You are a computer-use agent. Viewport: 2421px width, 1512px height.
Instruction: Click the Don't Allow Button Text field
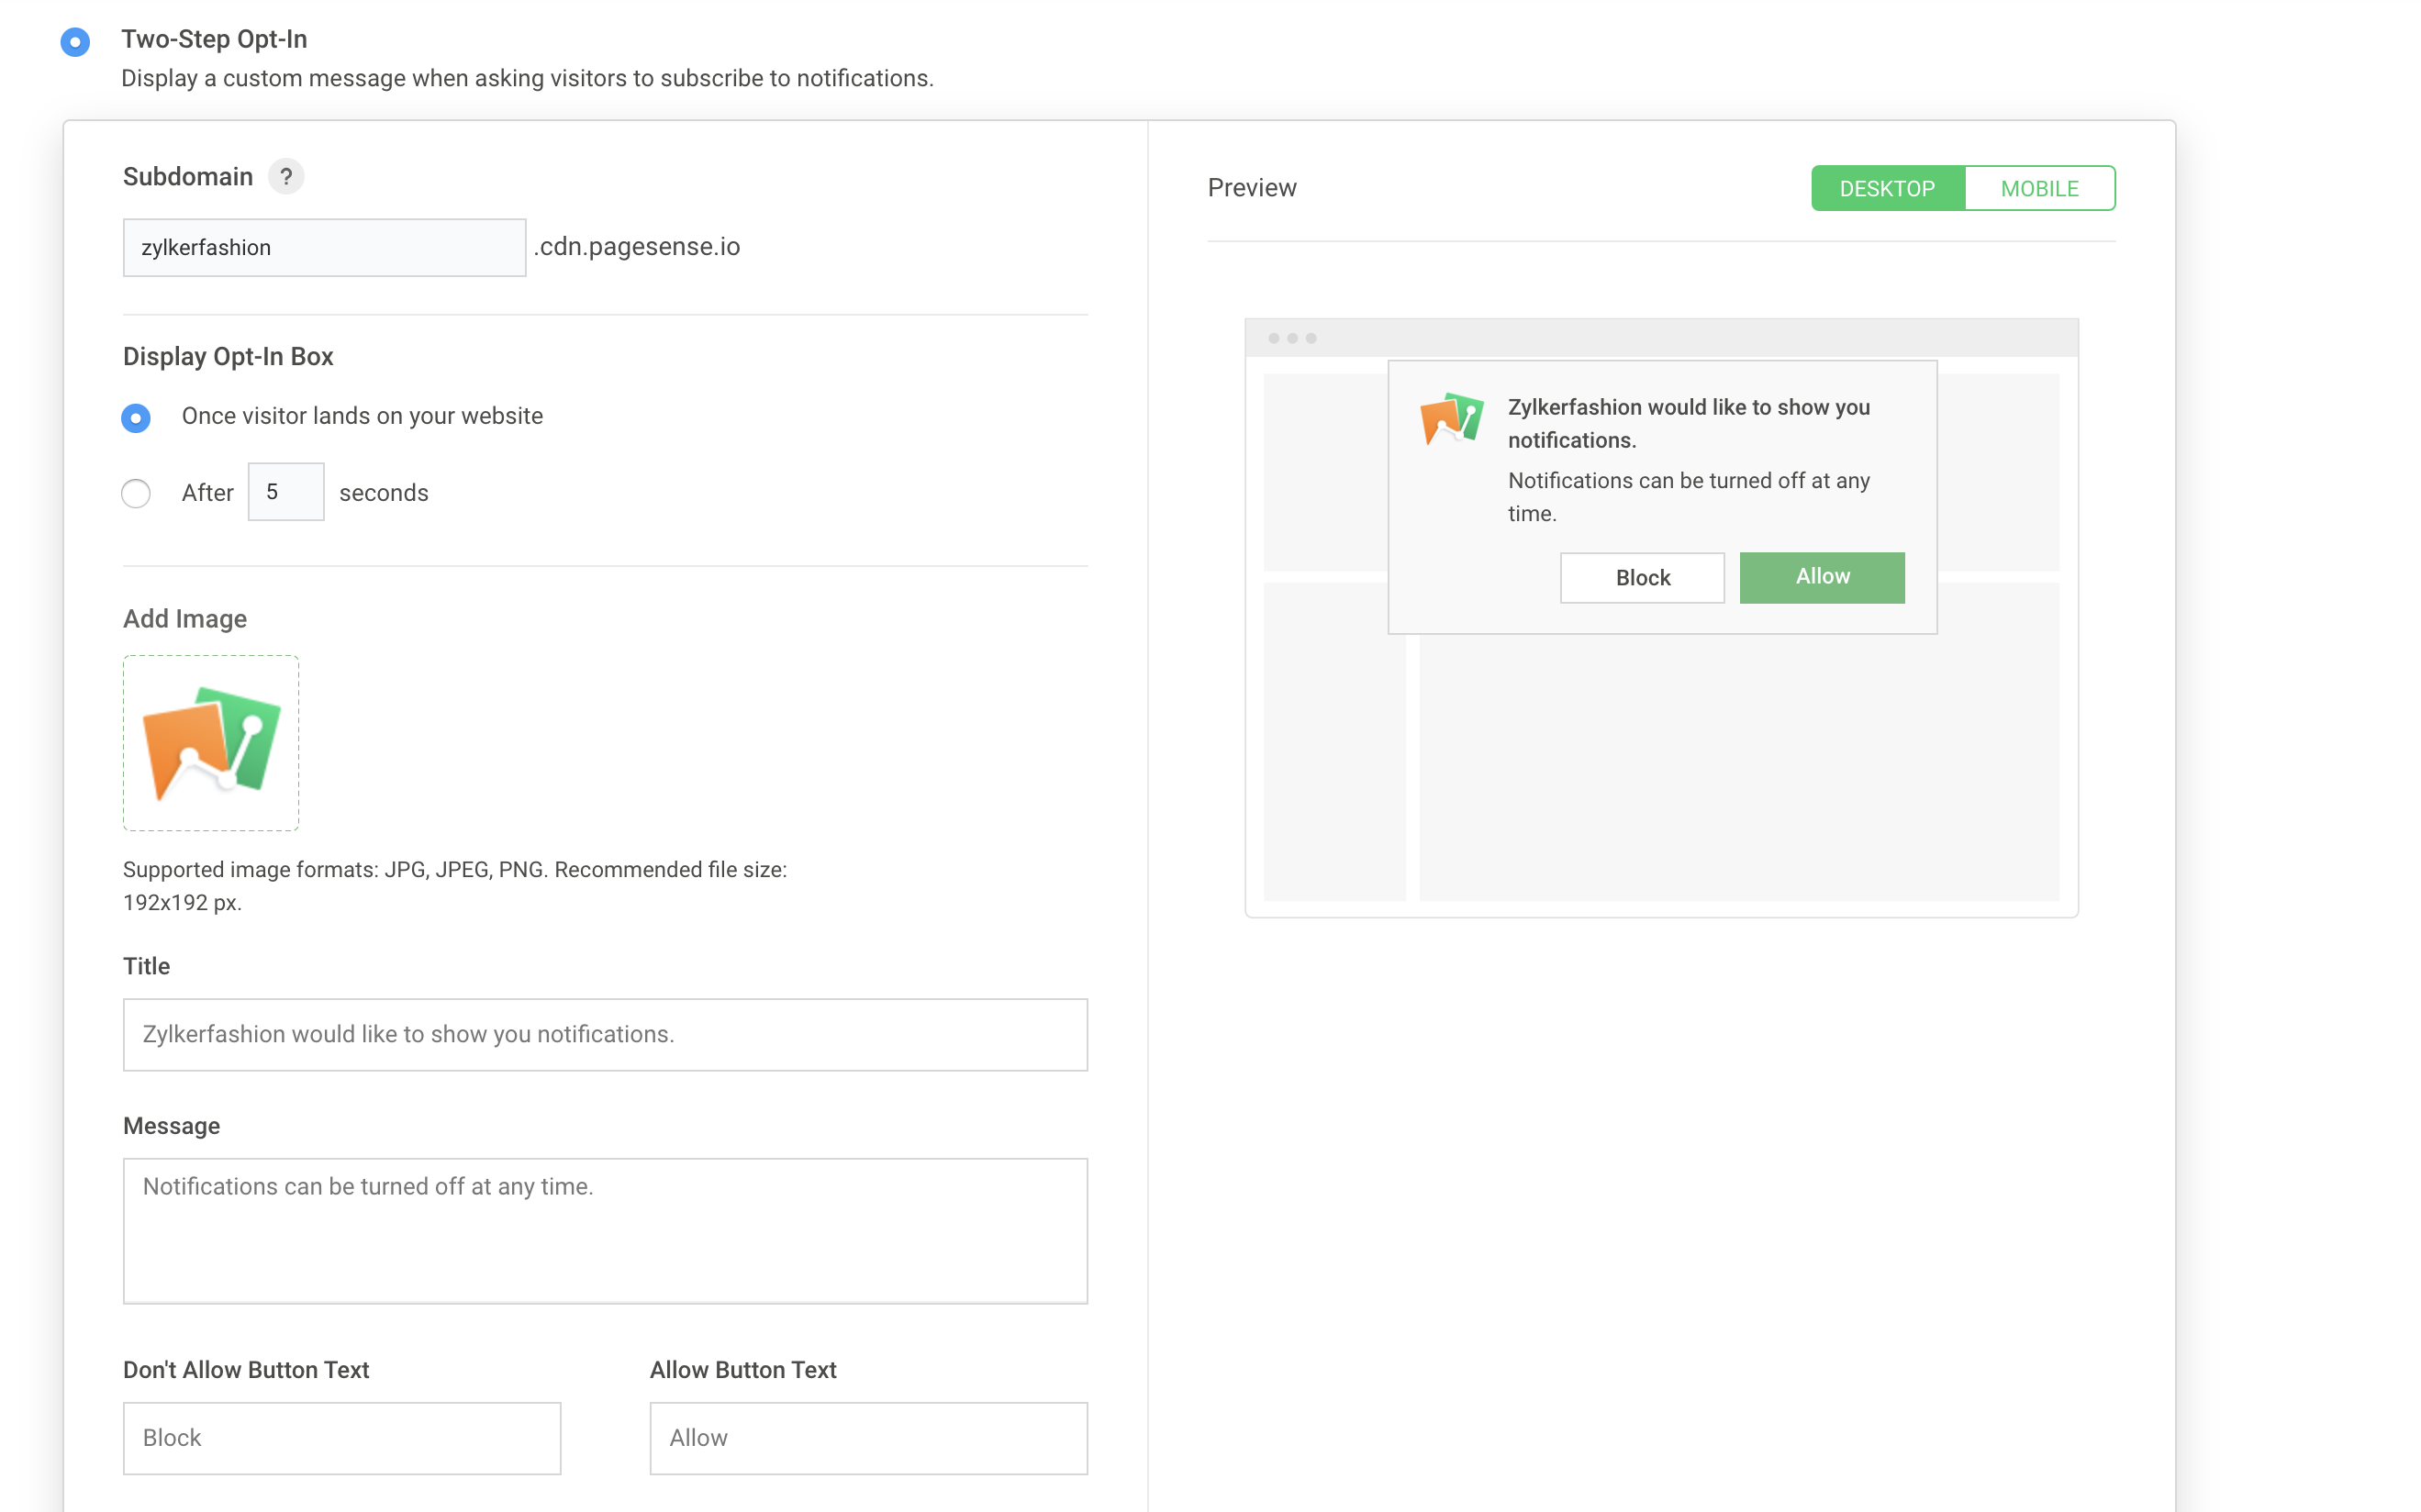click(342, 1437)
